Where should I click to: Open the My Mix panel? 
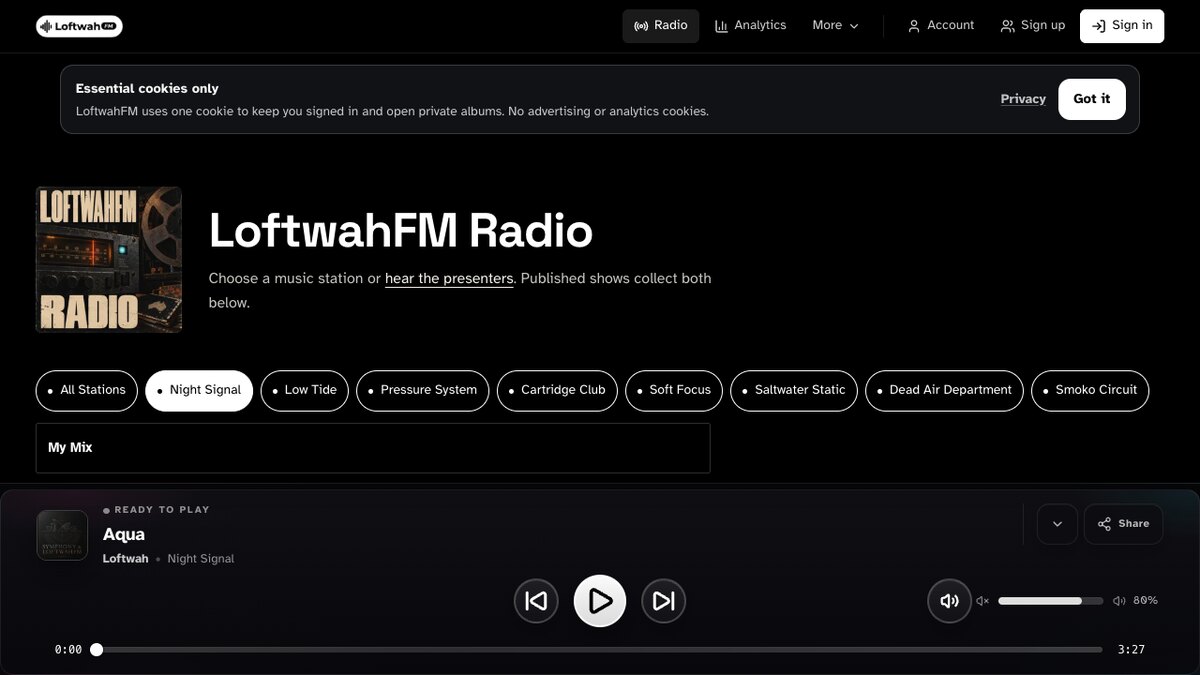point(373,448)
